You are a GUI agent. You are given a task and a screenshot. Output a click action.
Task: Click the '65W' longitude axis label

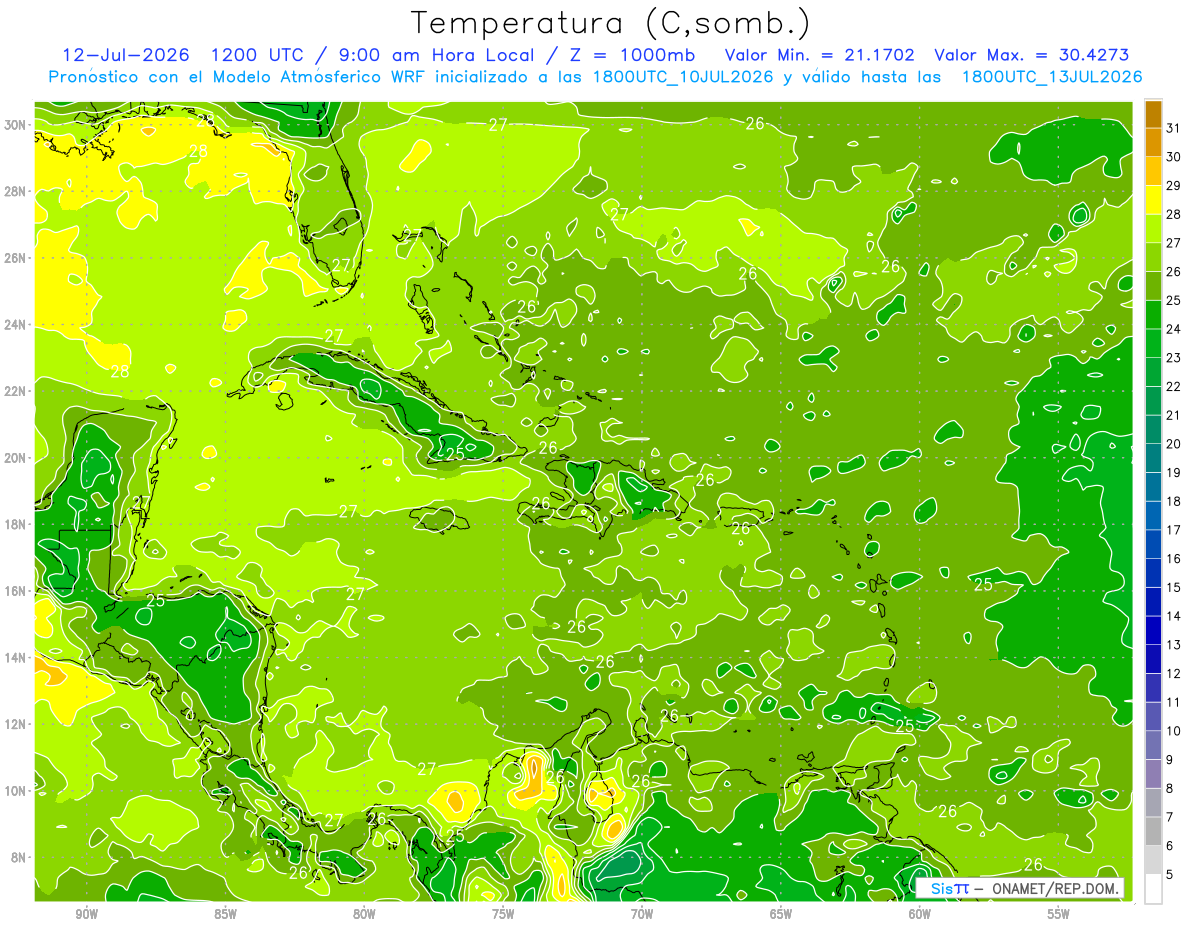click(x=781, y=914)
